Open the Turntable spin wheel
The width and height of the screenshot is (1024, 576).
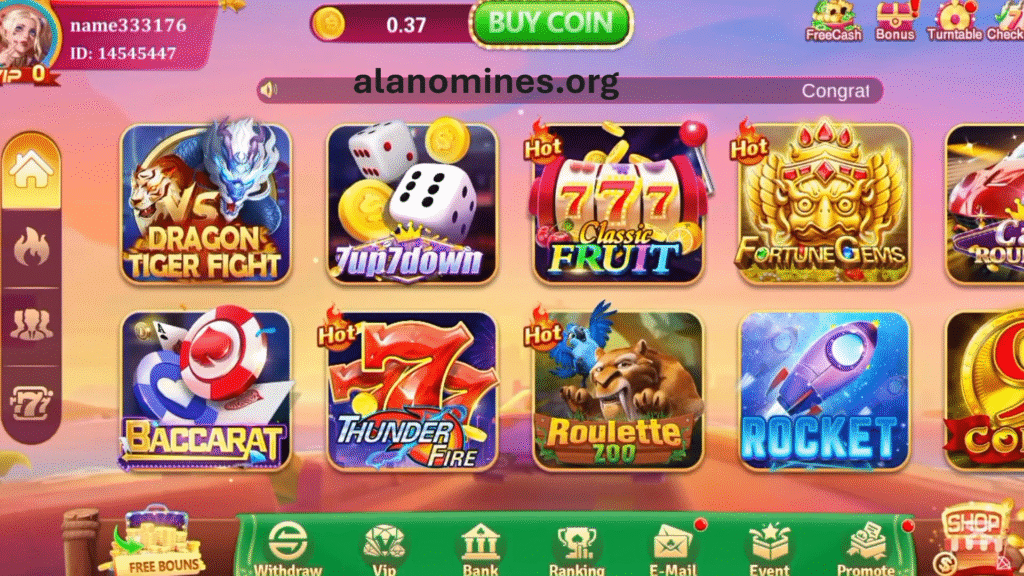(954, 21)
